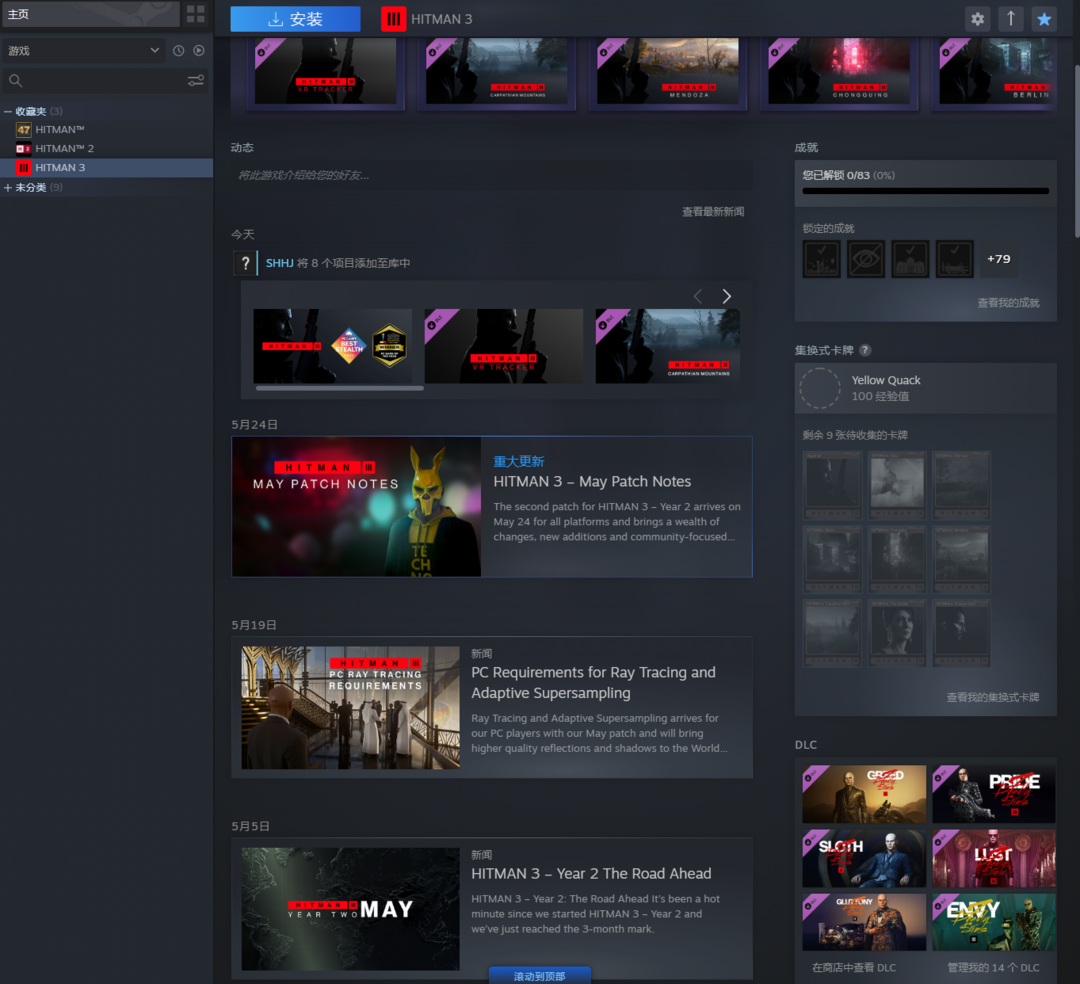Select HITMAN™ 2 in the library list
Viewport: 1080px width, 984px height.
[x=64, y=149]
